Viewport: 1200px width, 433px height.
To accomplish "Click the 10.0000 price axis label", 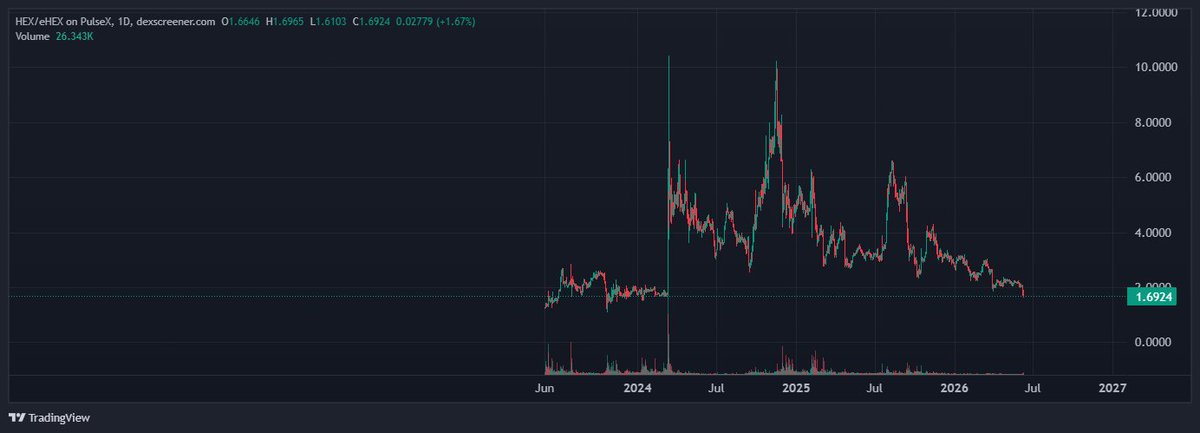I will coord(1154,68).
